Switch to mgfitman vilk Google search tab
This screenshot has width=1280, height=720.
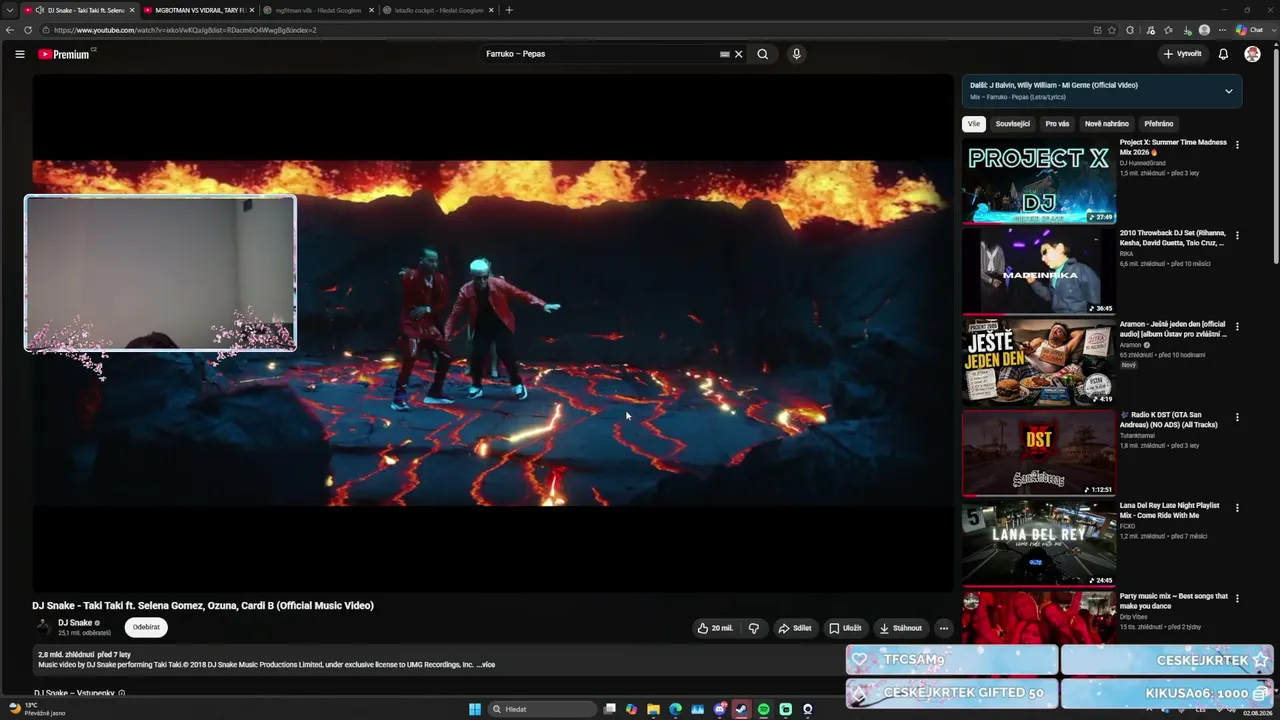click(318, 10)
